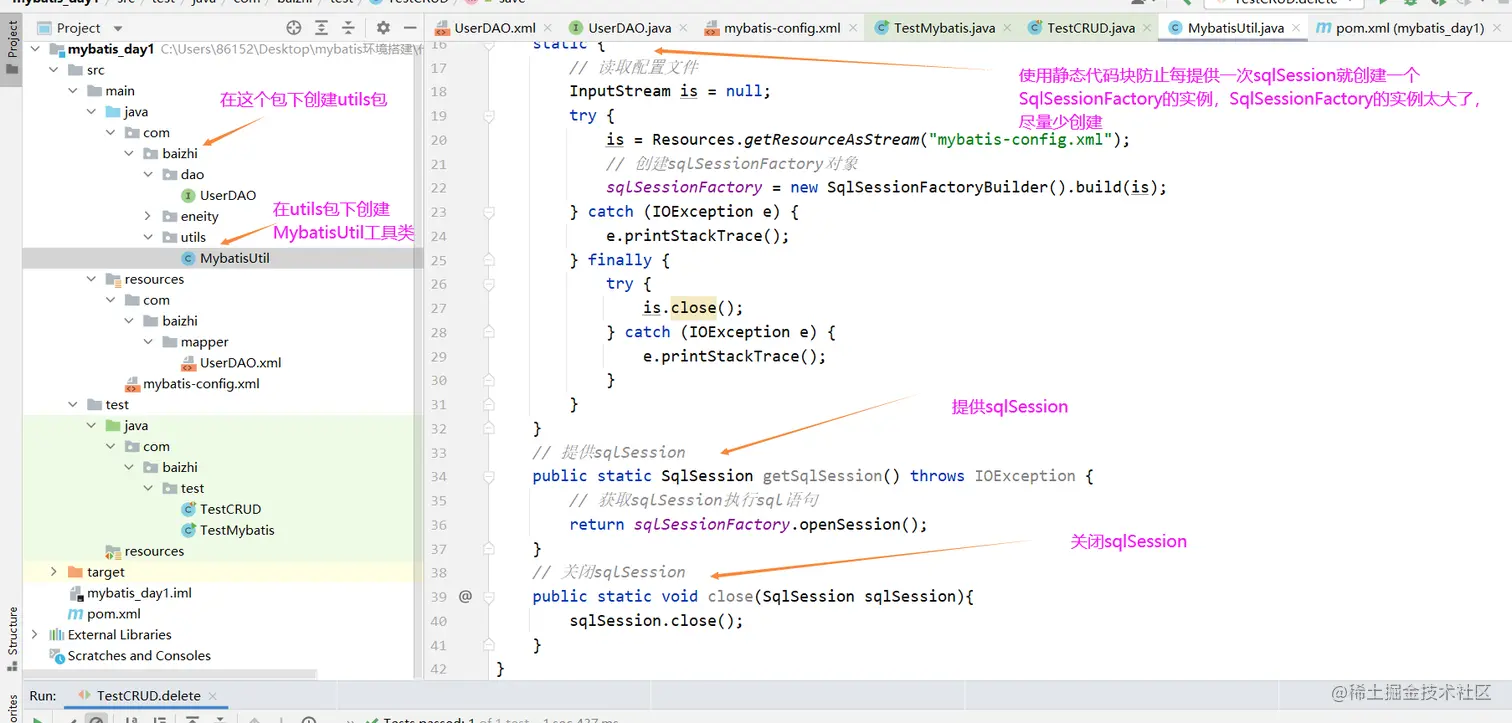Close the TestCRUD.delete run tab

point(213,696)
